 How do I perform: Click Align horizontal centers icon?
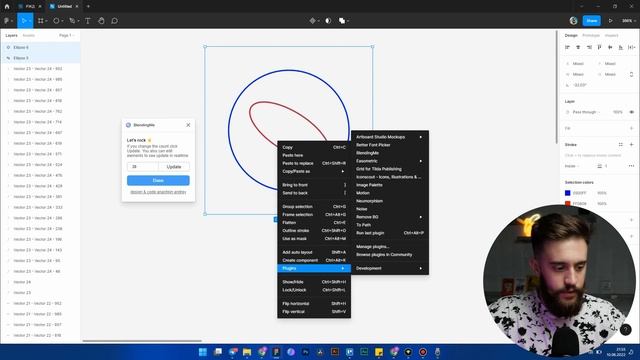[578, 47]
